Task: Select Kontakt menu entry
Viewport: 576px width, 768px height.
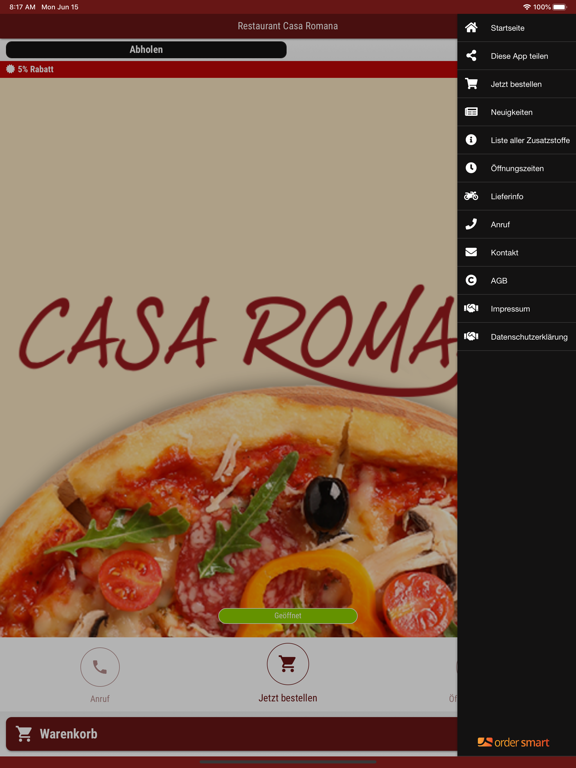Action: pyautogui.click(x=517, y=252)
